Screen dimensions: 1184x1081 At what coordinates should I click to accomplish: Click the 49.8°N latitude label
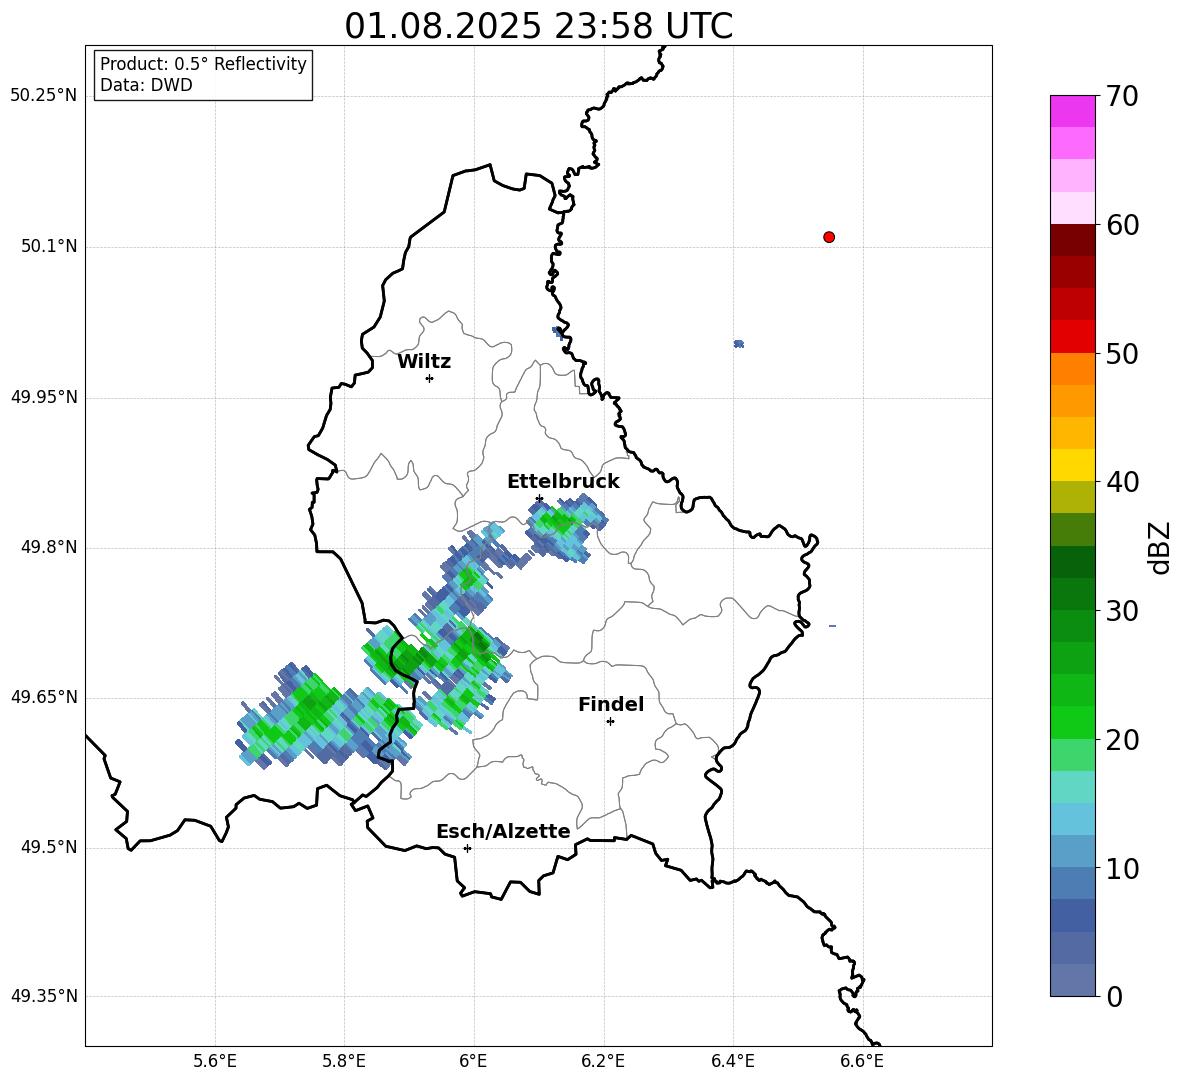(x=49, y=547)
